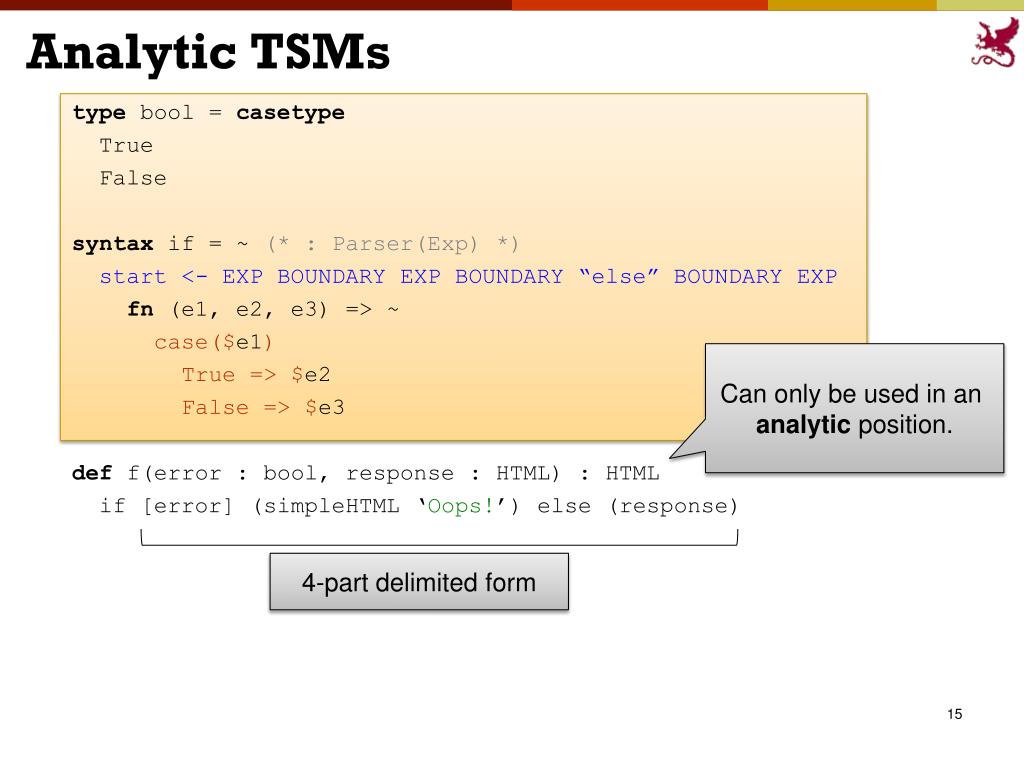Click the red dragon logo icon
This screenshot has width=1024, height=768.
pyautogui.click(x=995, y=42)
